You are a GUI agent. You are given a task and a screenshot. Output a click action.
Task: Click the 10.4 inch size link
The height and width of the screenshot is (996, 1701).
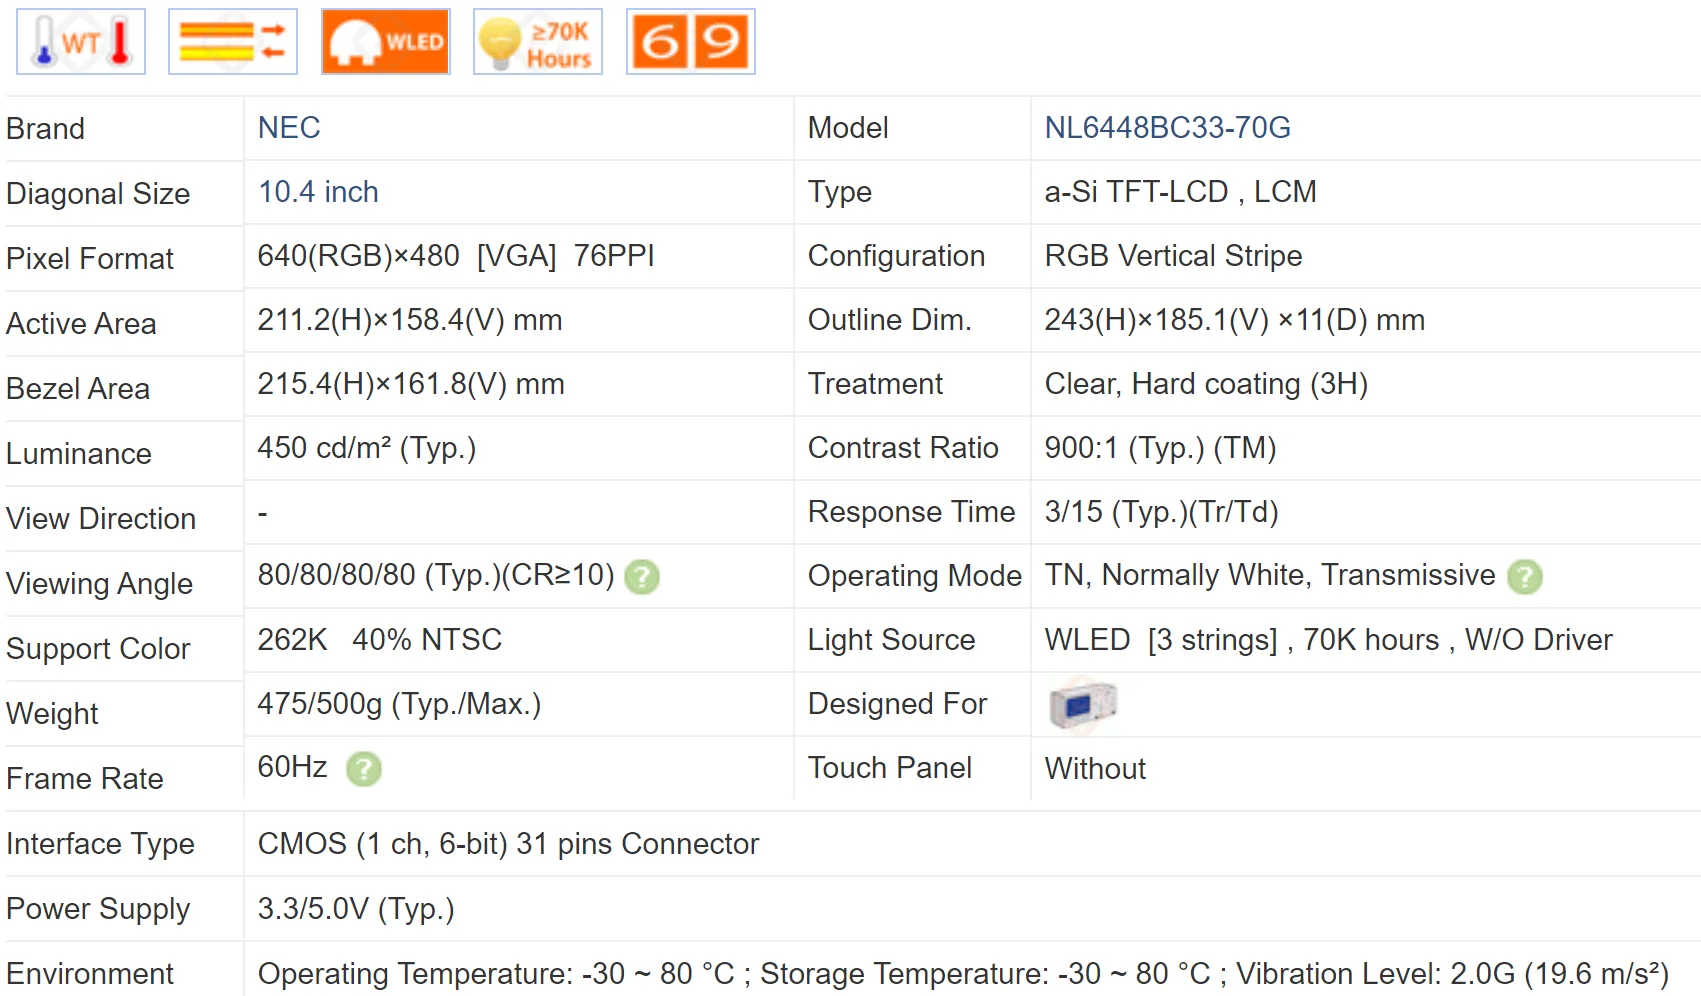pyautogui.click(x=318, y=192)
